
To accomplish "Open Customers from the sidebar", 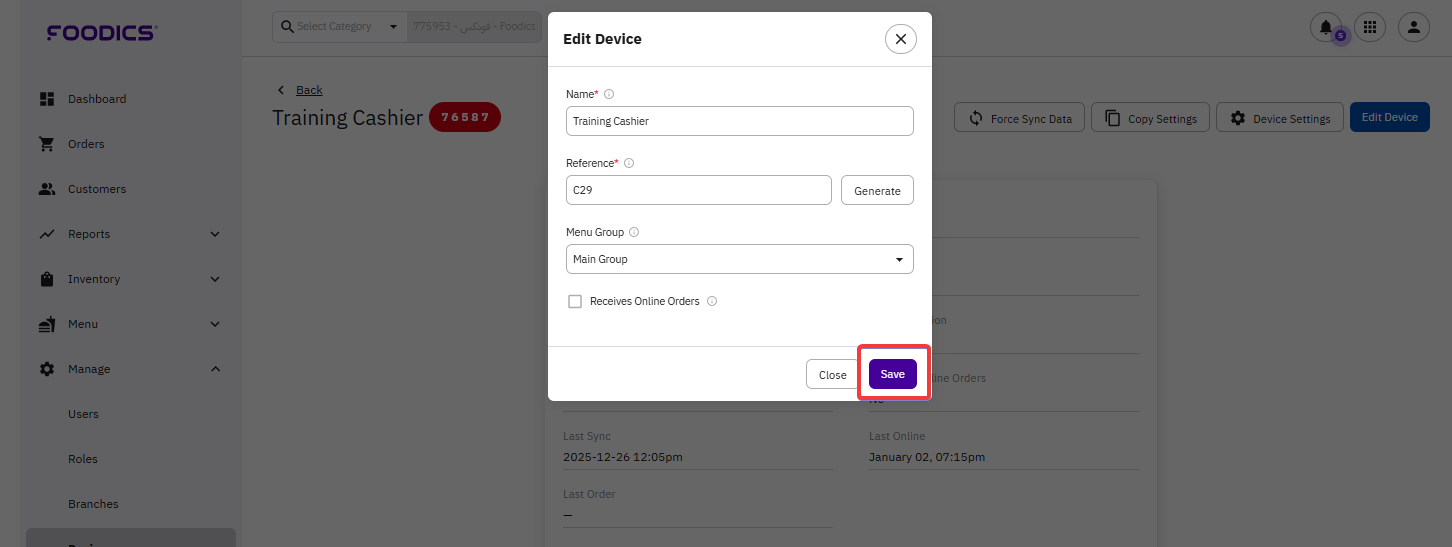I will (x=96, y=189).
